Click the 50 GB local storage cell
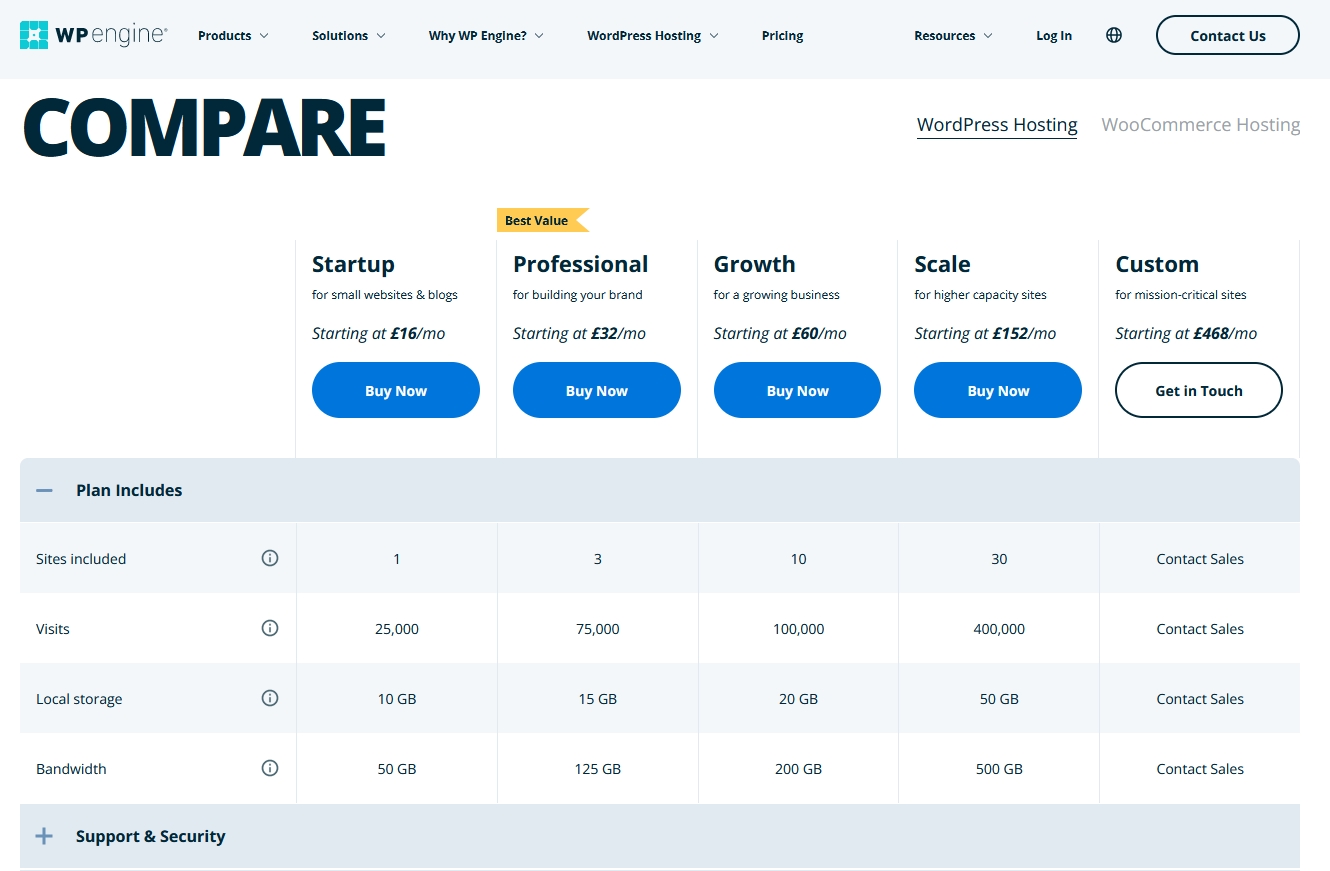This screenshot has width=1330, height=871. [999, 699]
